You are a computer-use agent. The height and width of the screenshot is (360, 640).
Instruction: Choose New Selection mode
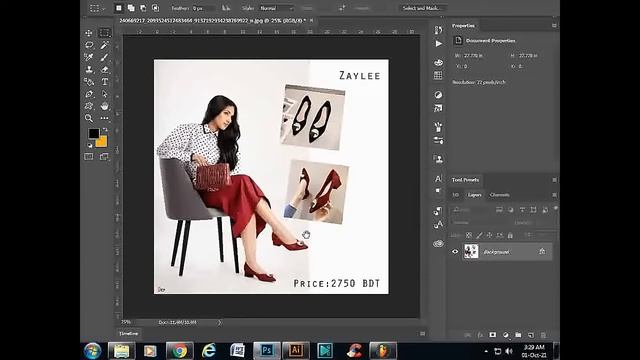(x=119, y=8)
